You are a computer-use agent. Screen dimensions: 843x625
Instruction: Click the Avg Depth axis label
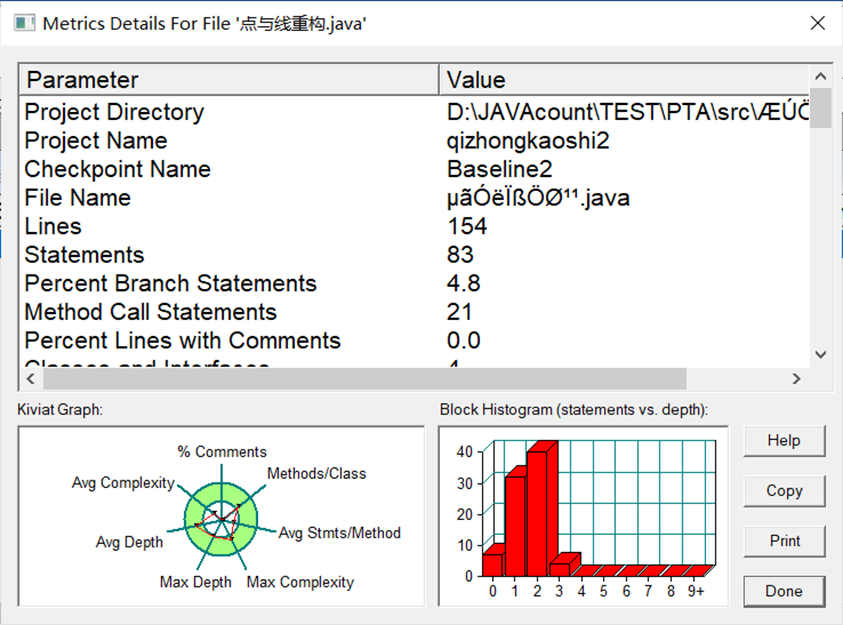pos(129,542)
